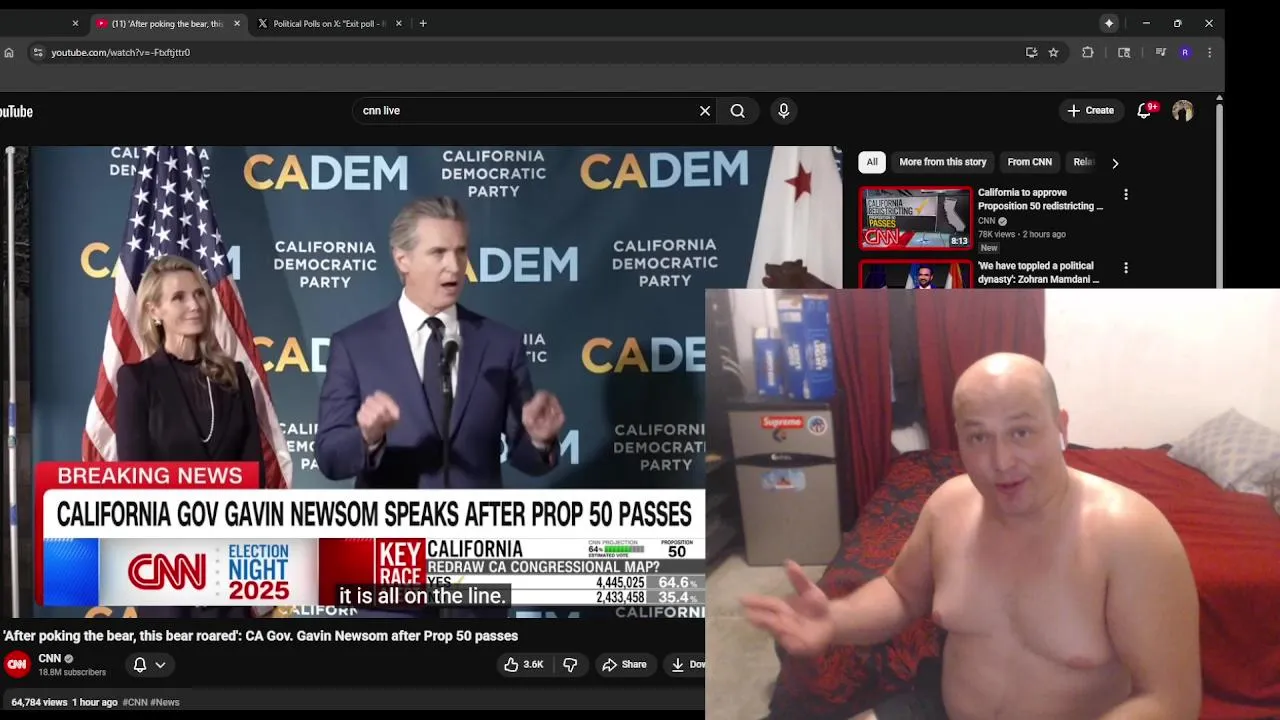
Task: Open 'California to approve Proposition 50' title
Action: point(1040,199)
